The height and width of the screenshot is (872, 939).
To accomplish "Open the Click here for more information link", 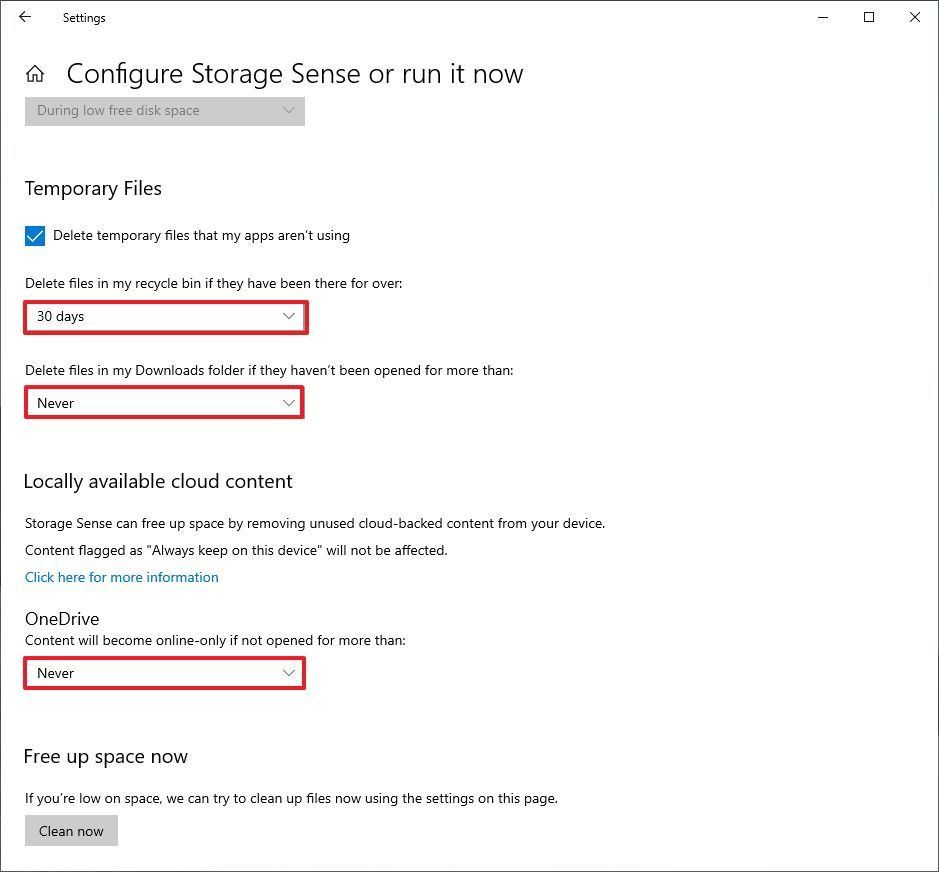I will point(121,577).
